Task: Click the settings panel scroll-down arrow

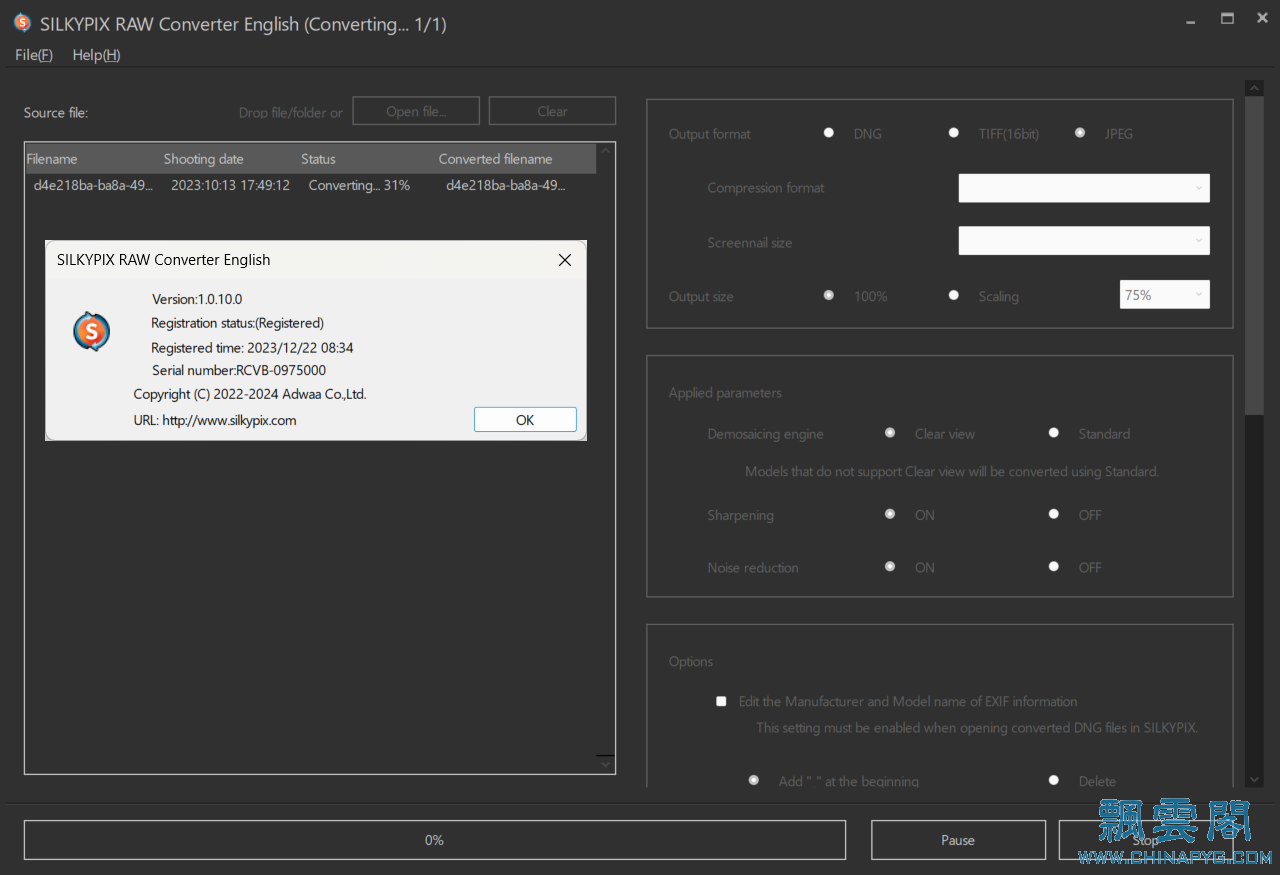Action: (1254, 779)
